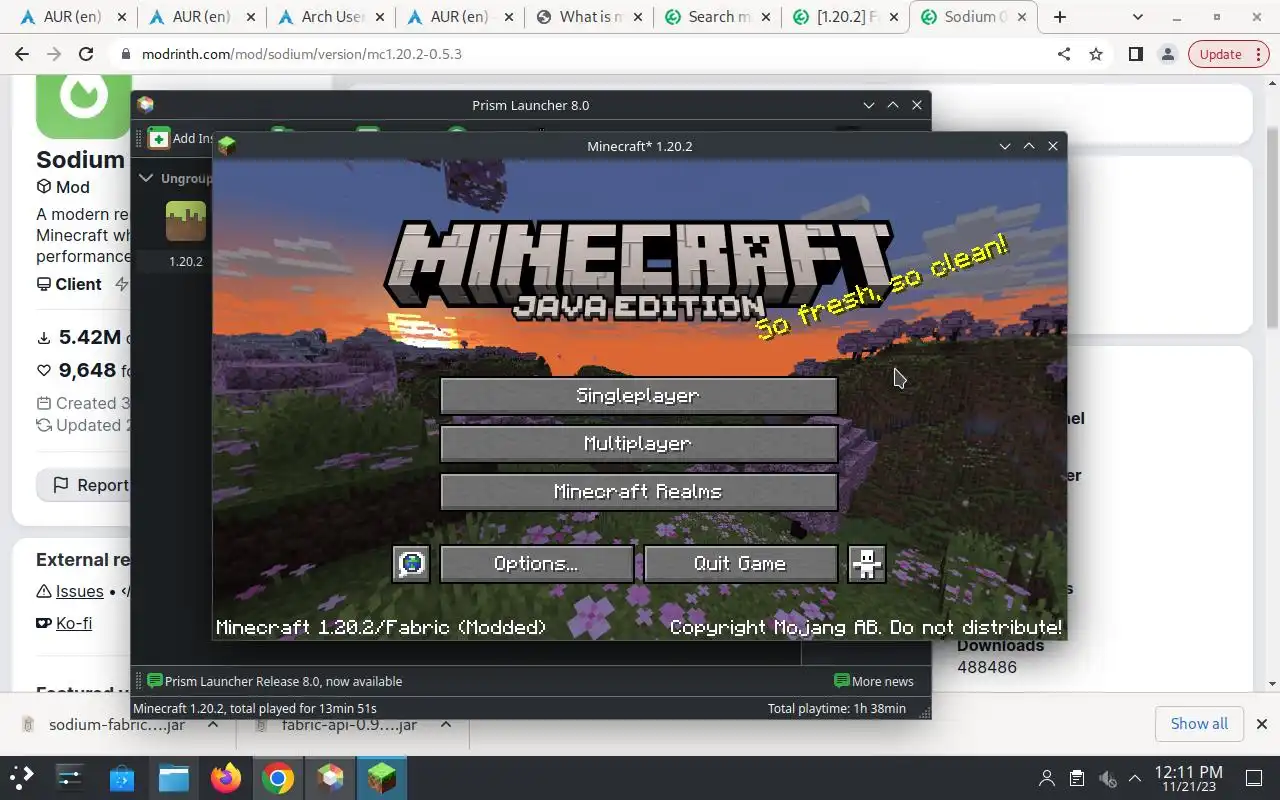Click More news in Prism Launcher
Screen dimensions: 1280x800
coord(874,681)
